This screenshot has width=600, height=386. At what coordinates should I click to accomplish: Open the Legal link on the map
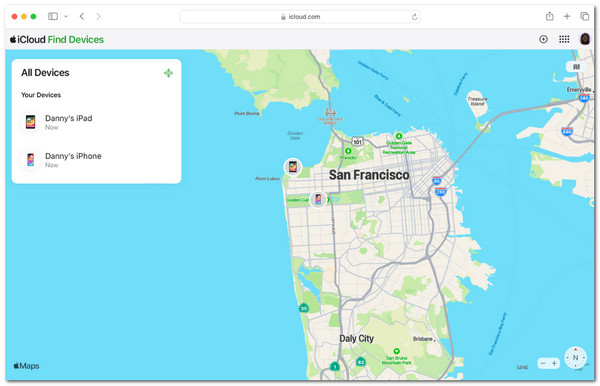[x=522, y=366]
